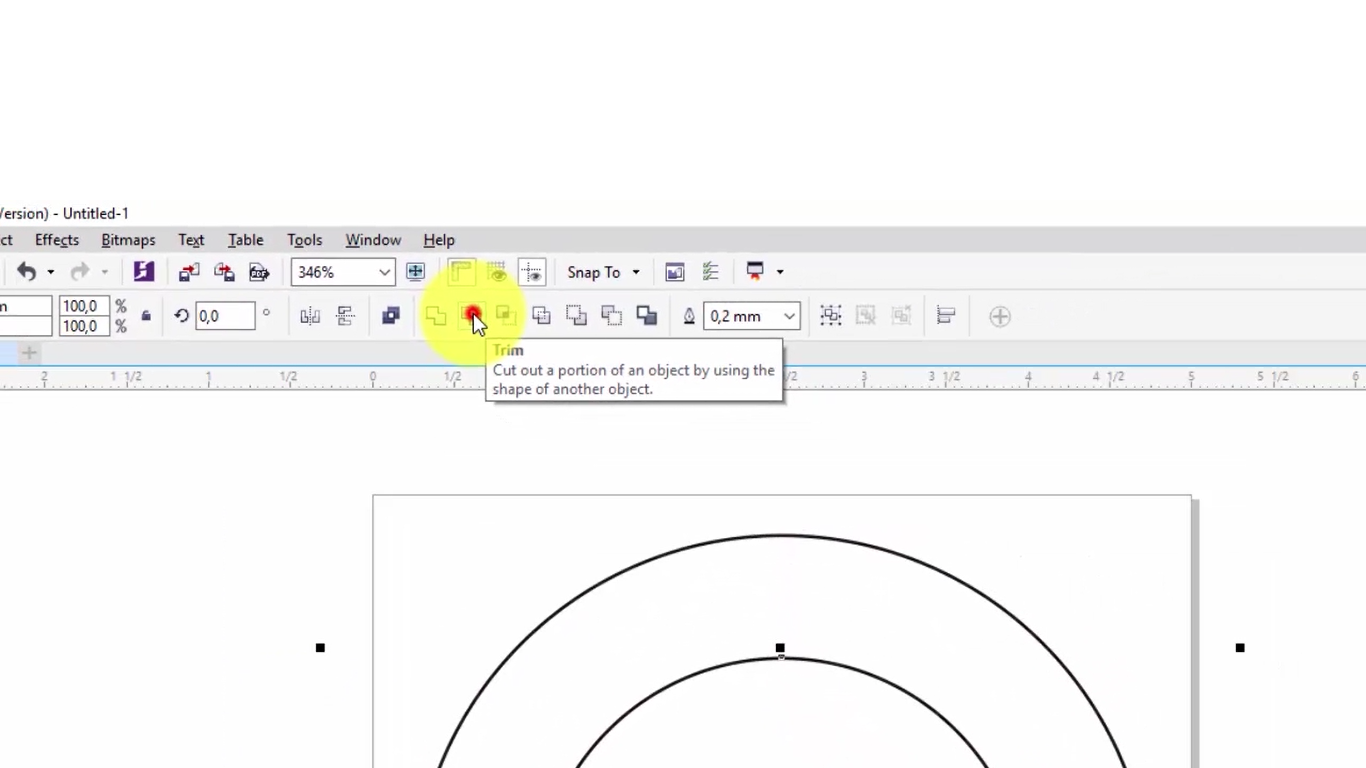Click the rotation angle 0,0 field
1366x768 pixels.
point(225,316)
